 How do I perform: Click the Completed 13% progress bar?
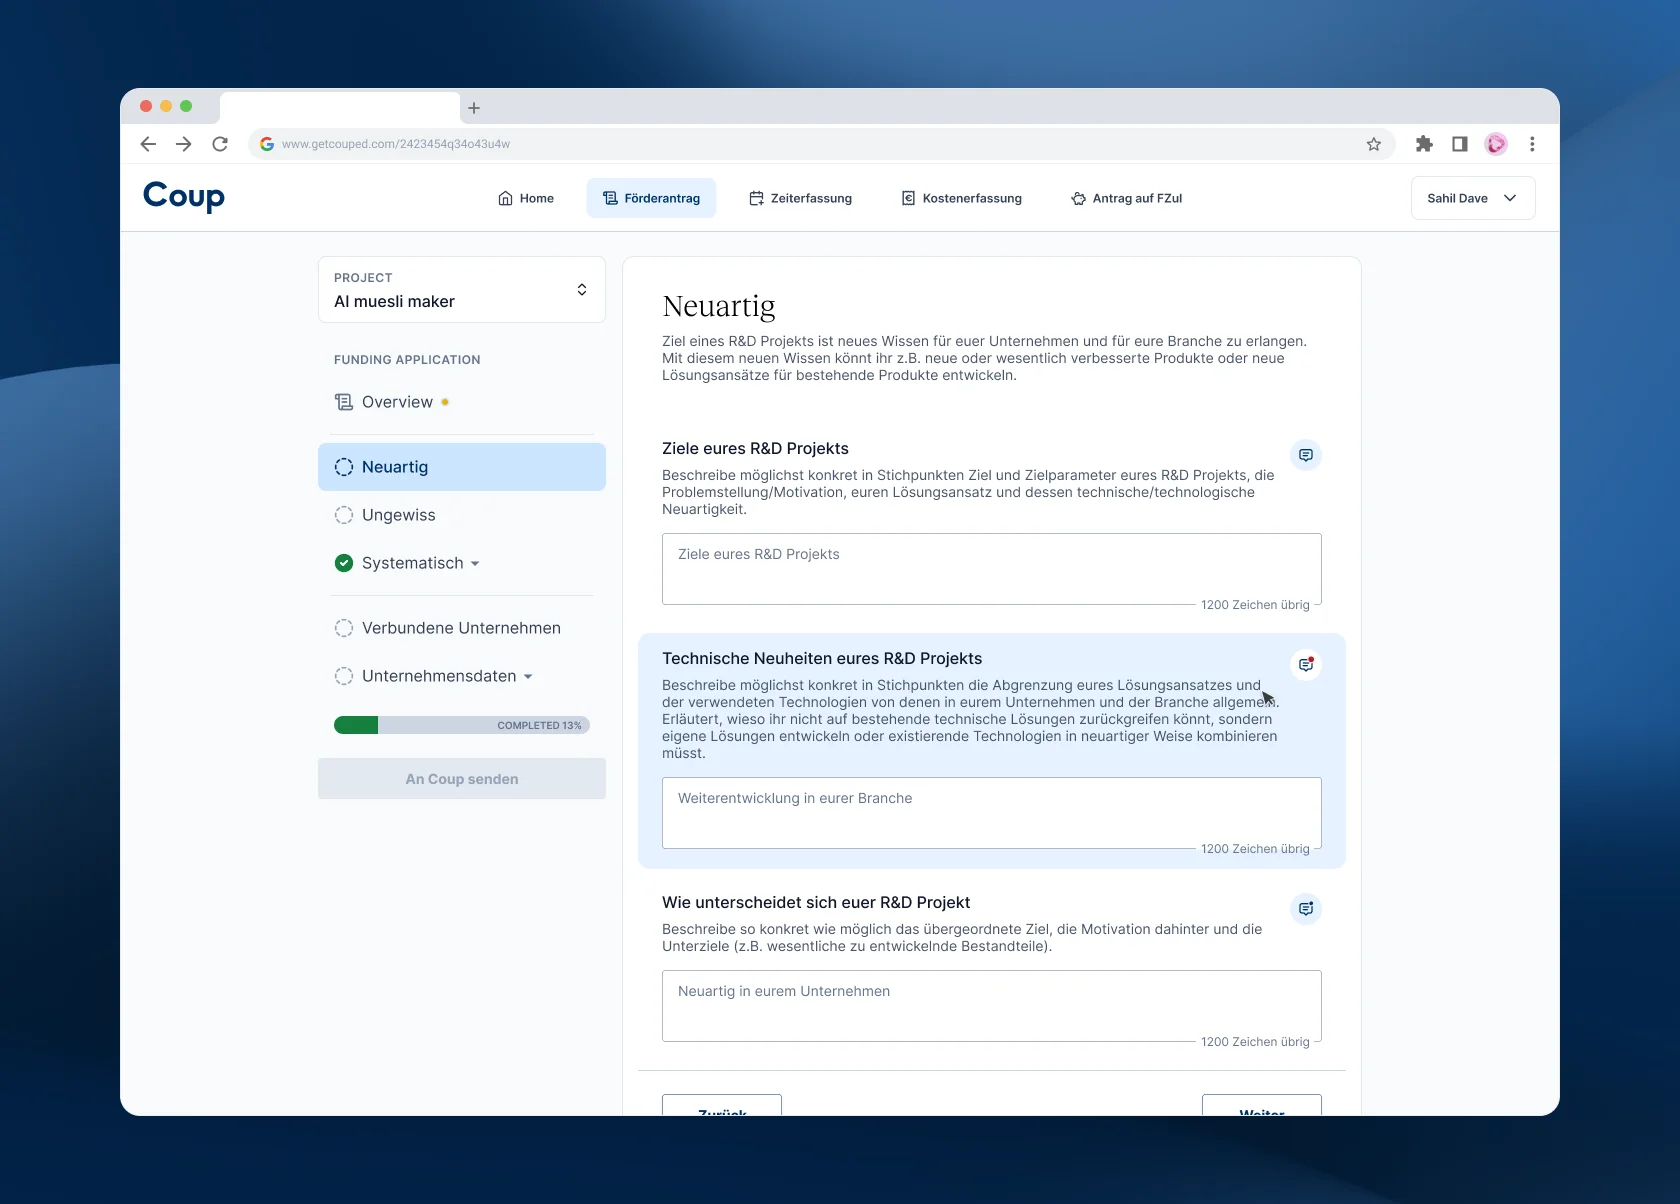(x=462, y=725)
